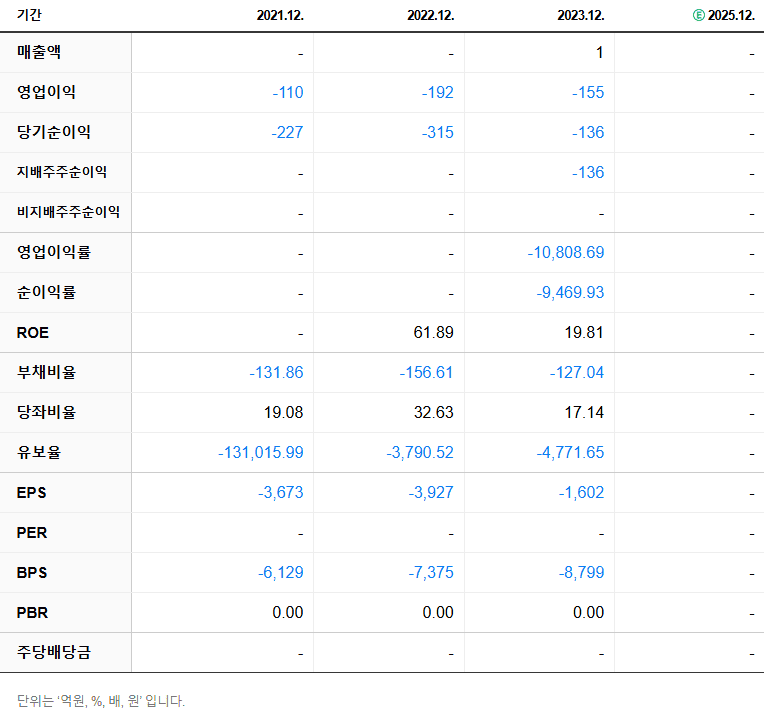Select the 2025.12. column header
Viewport: 764px width, 712px height.
coord(731,15)
